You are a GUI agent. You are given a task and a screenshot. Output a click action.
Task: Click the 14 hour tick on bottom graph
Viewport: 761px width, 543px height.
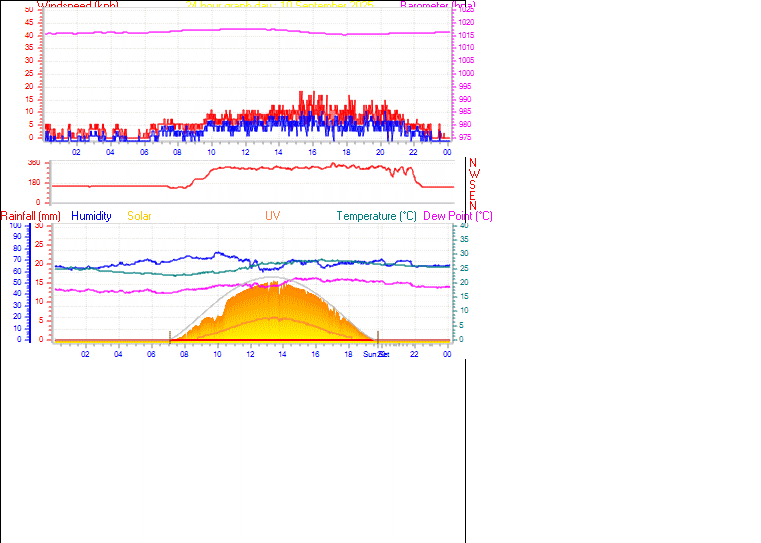click(x=283, y=354)
